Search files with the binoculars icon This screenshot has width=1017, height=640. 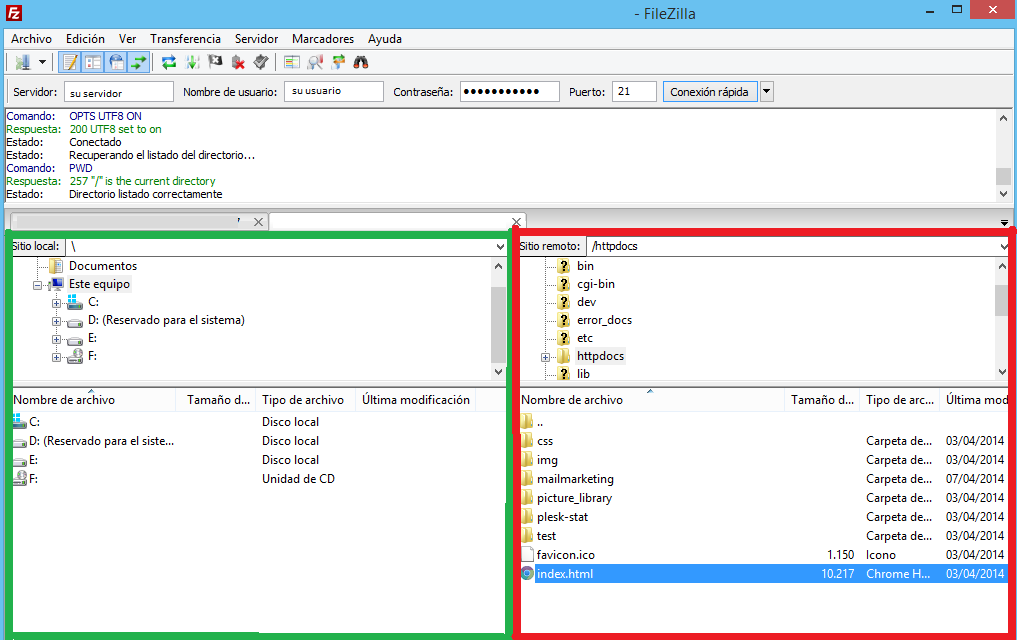tap(361, 62)
